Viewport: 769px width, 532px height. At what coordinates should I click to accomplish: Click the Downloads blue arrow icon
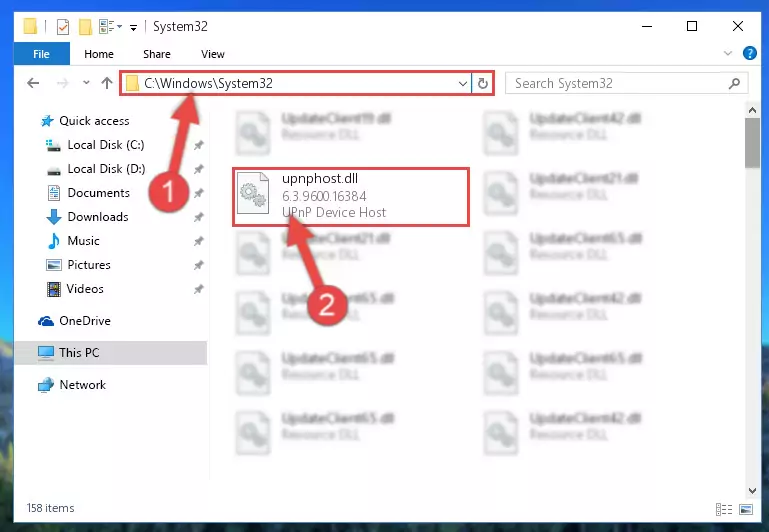pos(53,217)
